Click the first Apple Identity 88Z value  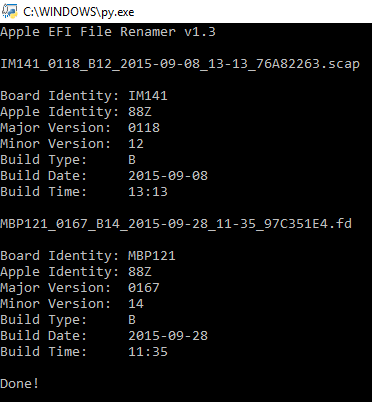tap(140, 112)
